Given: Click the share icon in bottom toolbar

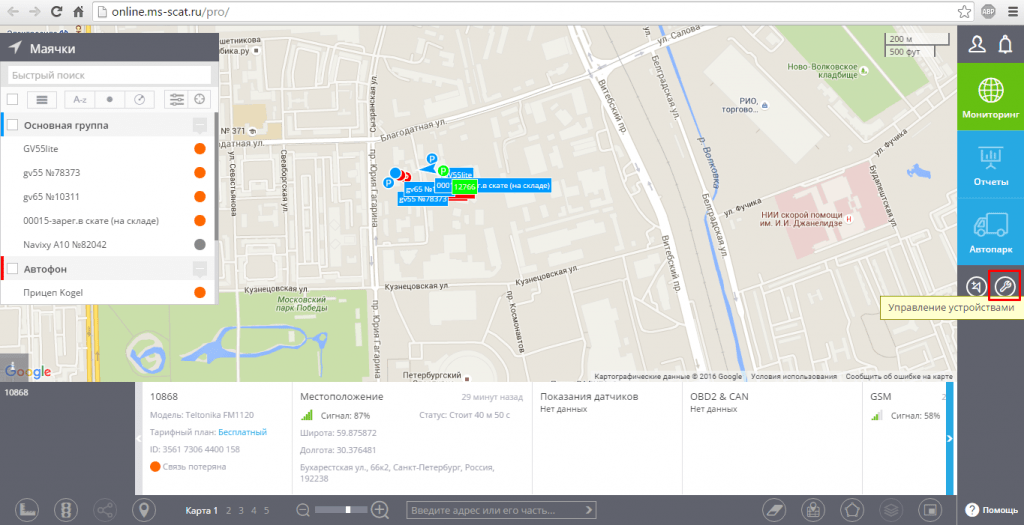Looking at the screenshot, I should (x=105, y=510).
